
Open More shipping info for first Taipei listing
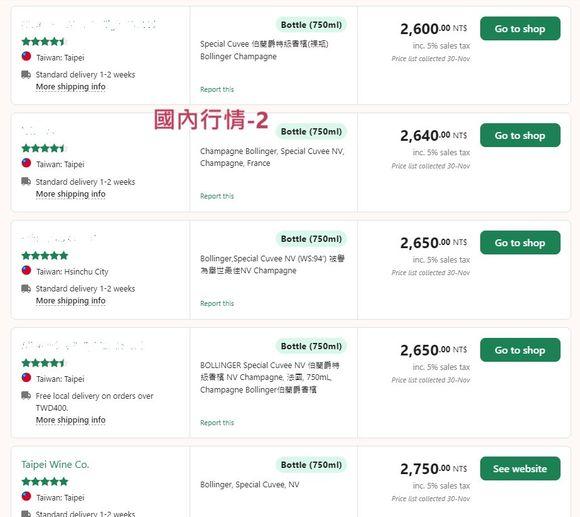[71, 87]
